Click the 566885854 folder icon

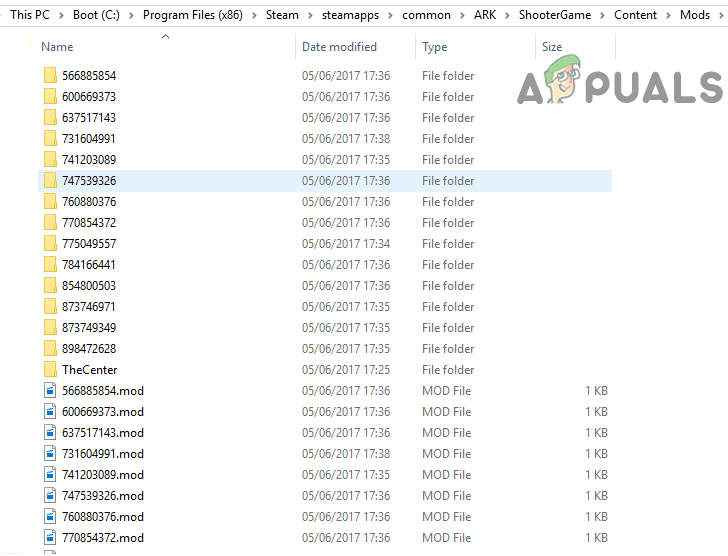50,75
